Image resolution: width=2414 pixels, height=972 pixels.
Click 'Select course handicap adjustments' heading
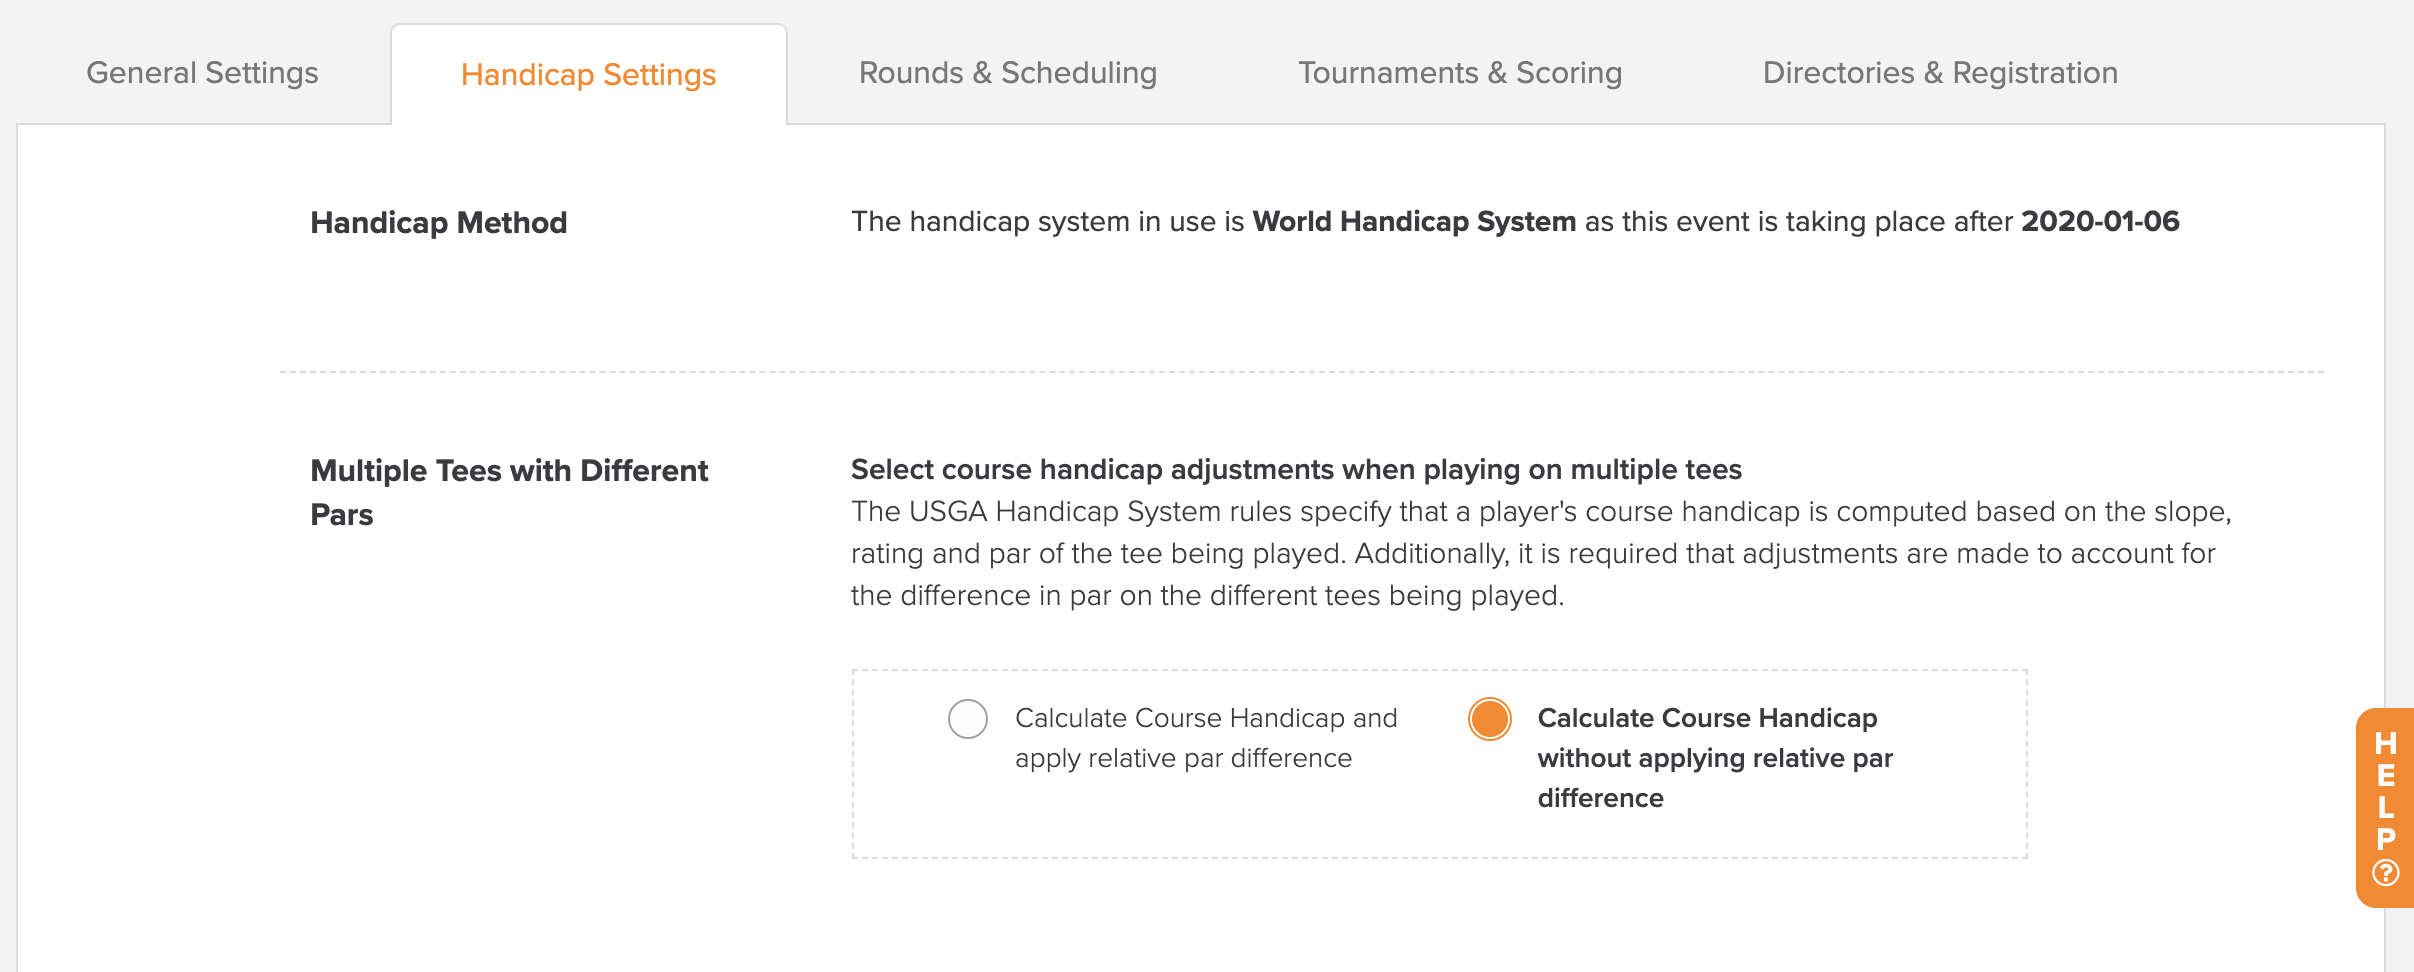[1296, 469]
